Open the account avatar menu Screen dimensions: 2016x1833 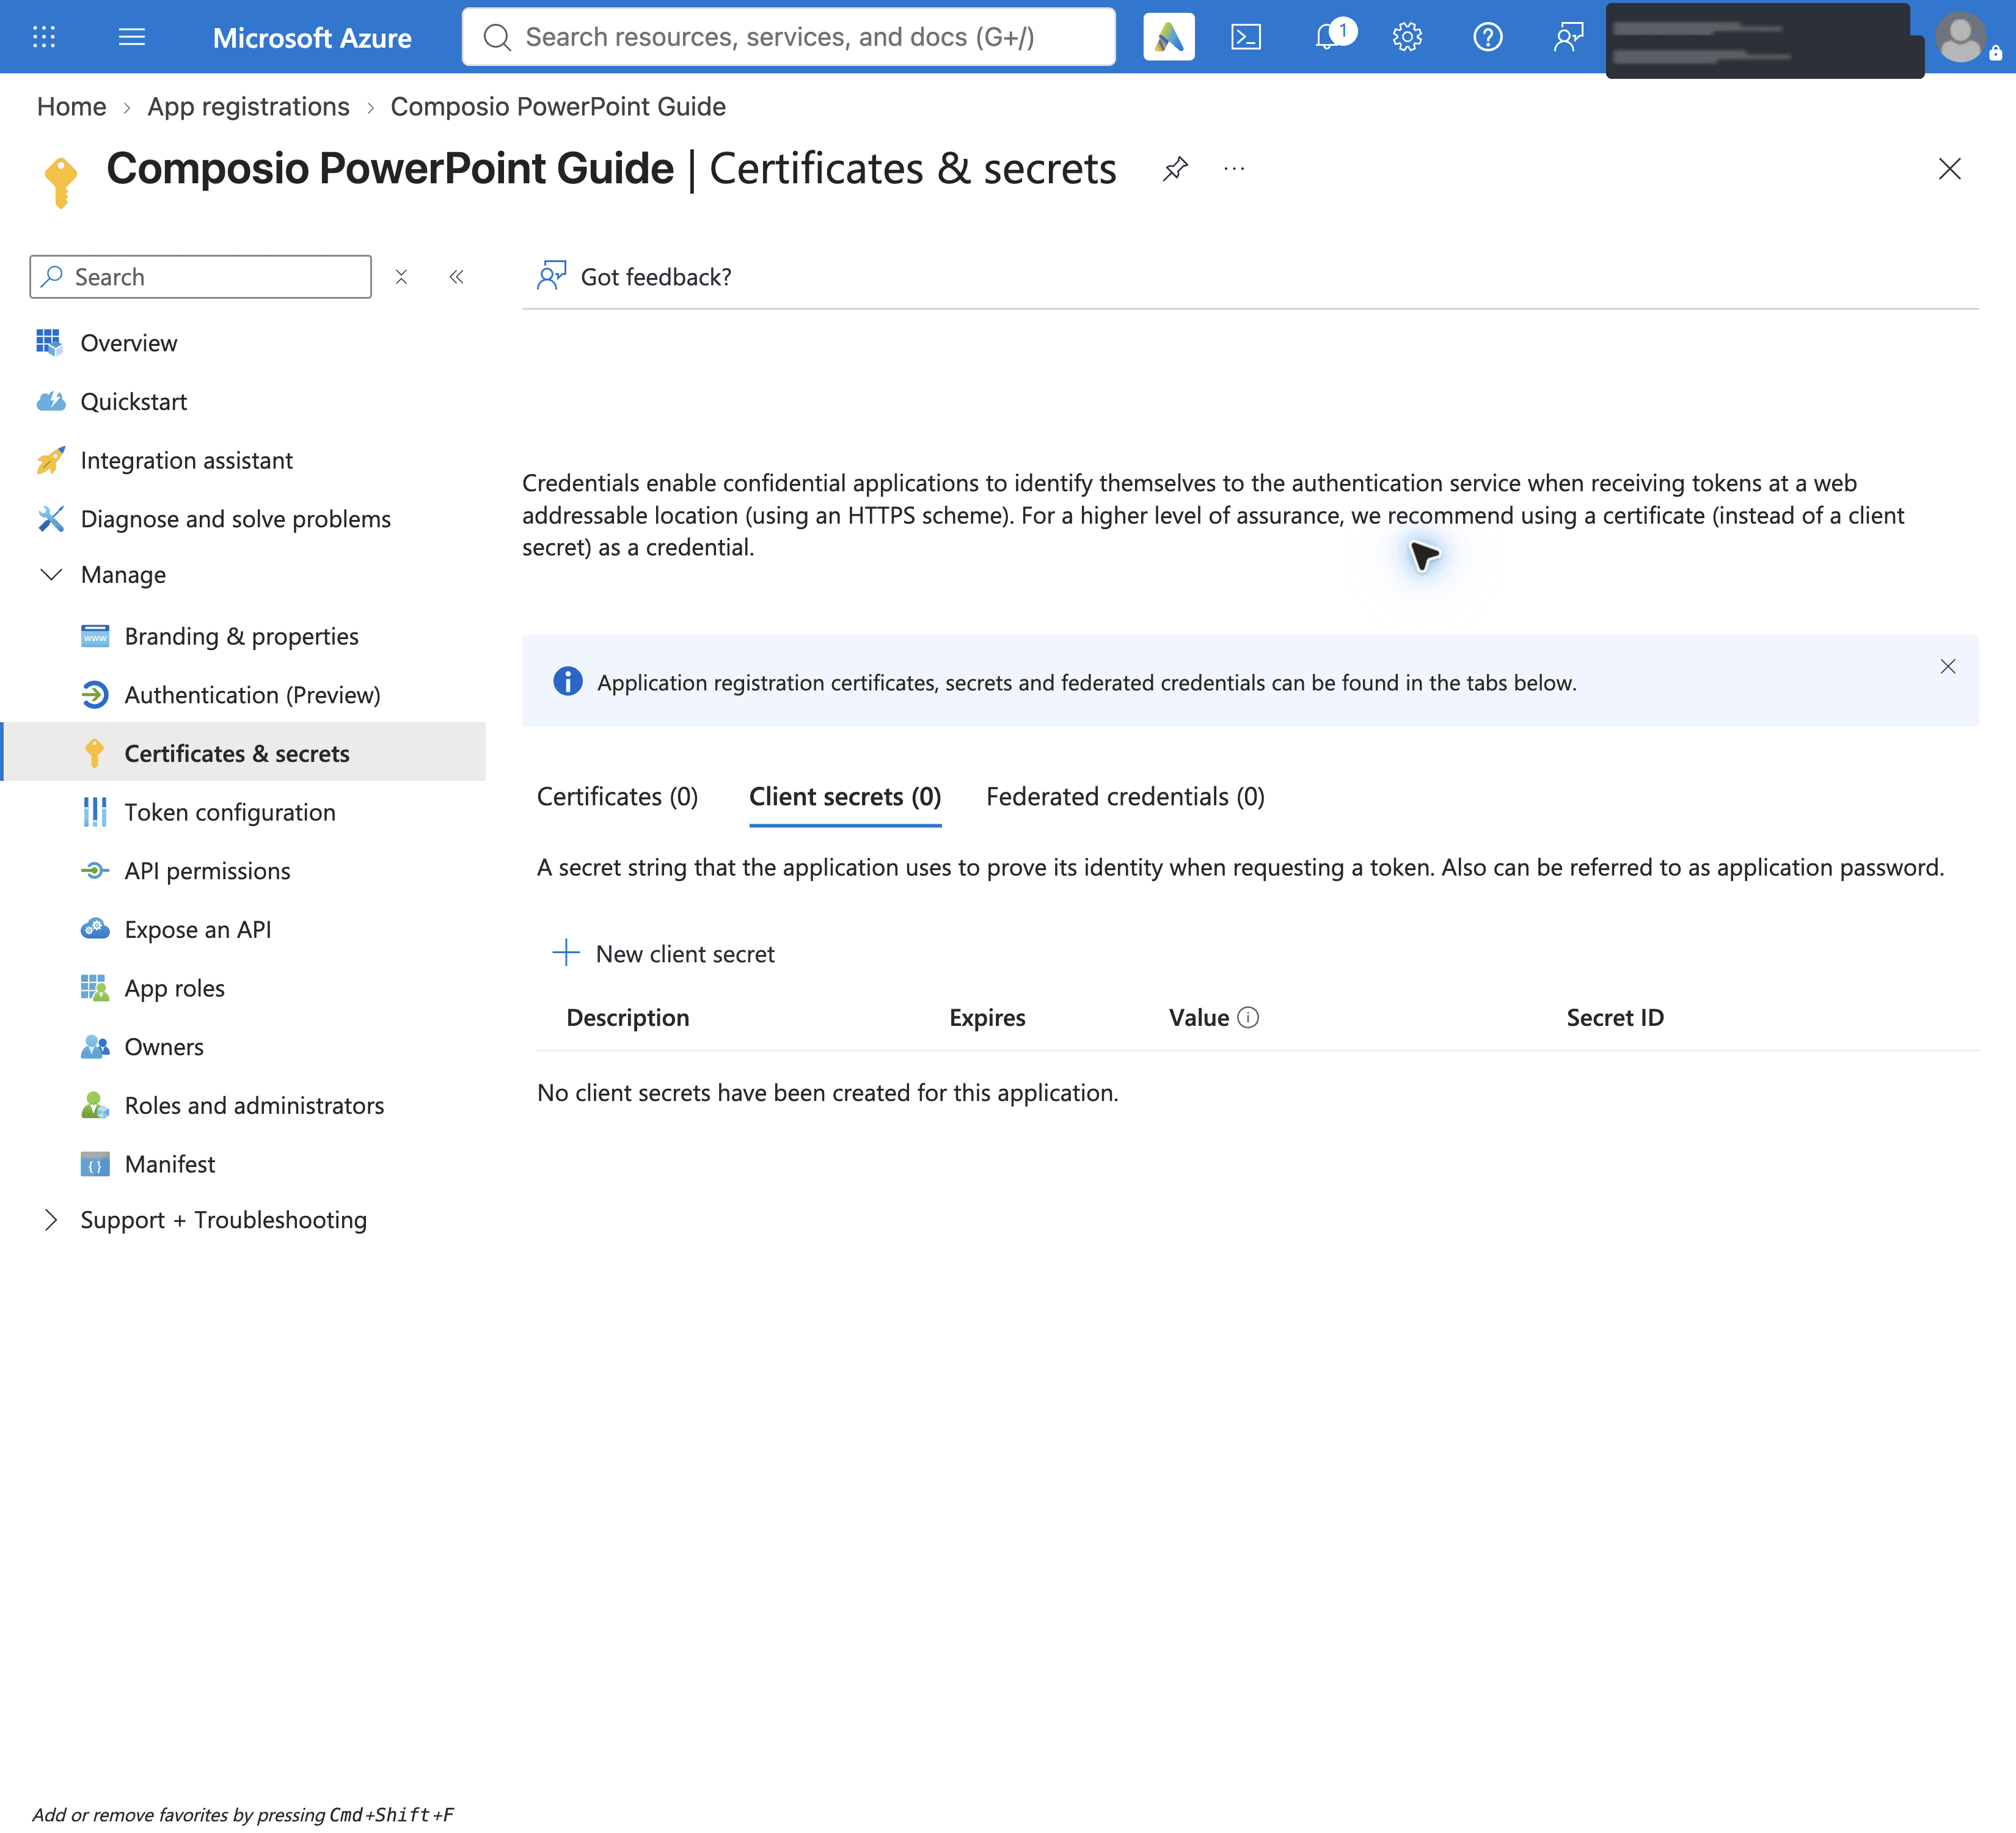coord(1961,38)
